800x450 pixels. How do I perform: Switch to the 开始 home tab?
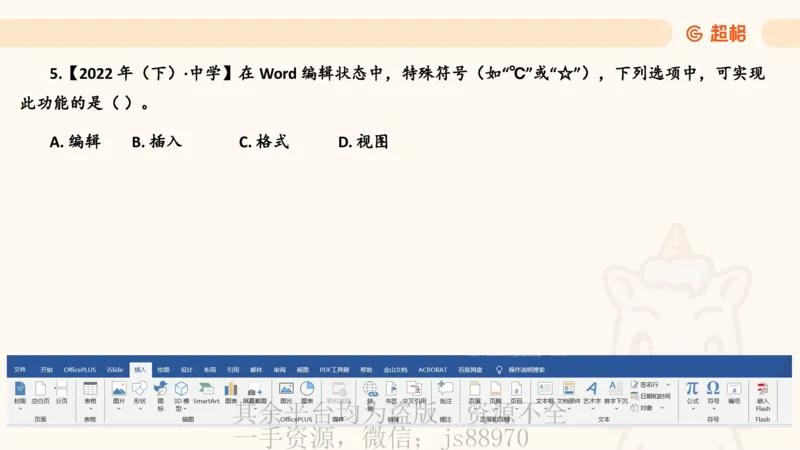click(46, 369)
